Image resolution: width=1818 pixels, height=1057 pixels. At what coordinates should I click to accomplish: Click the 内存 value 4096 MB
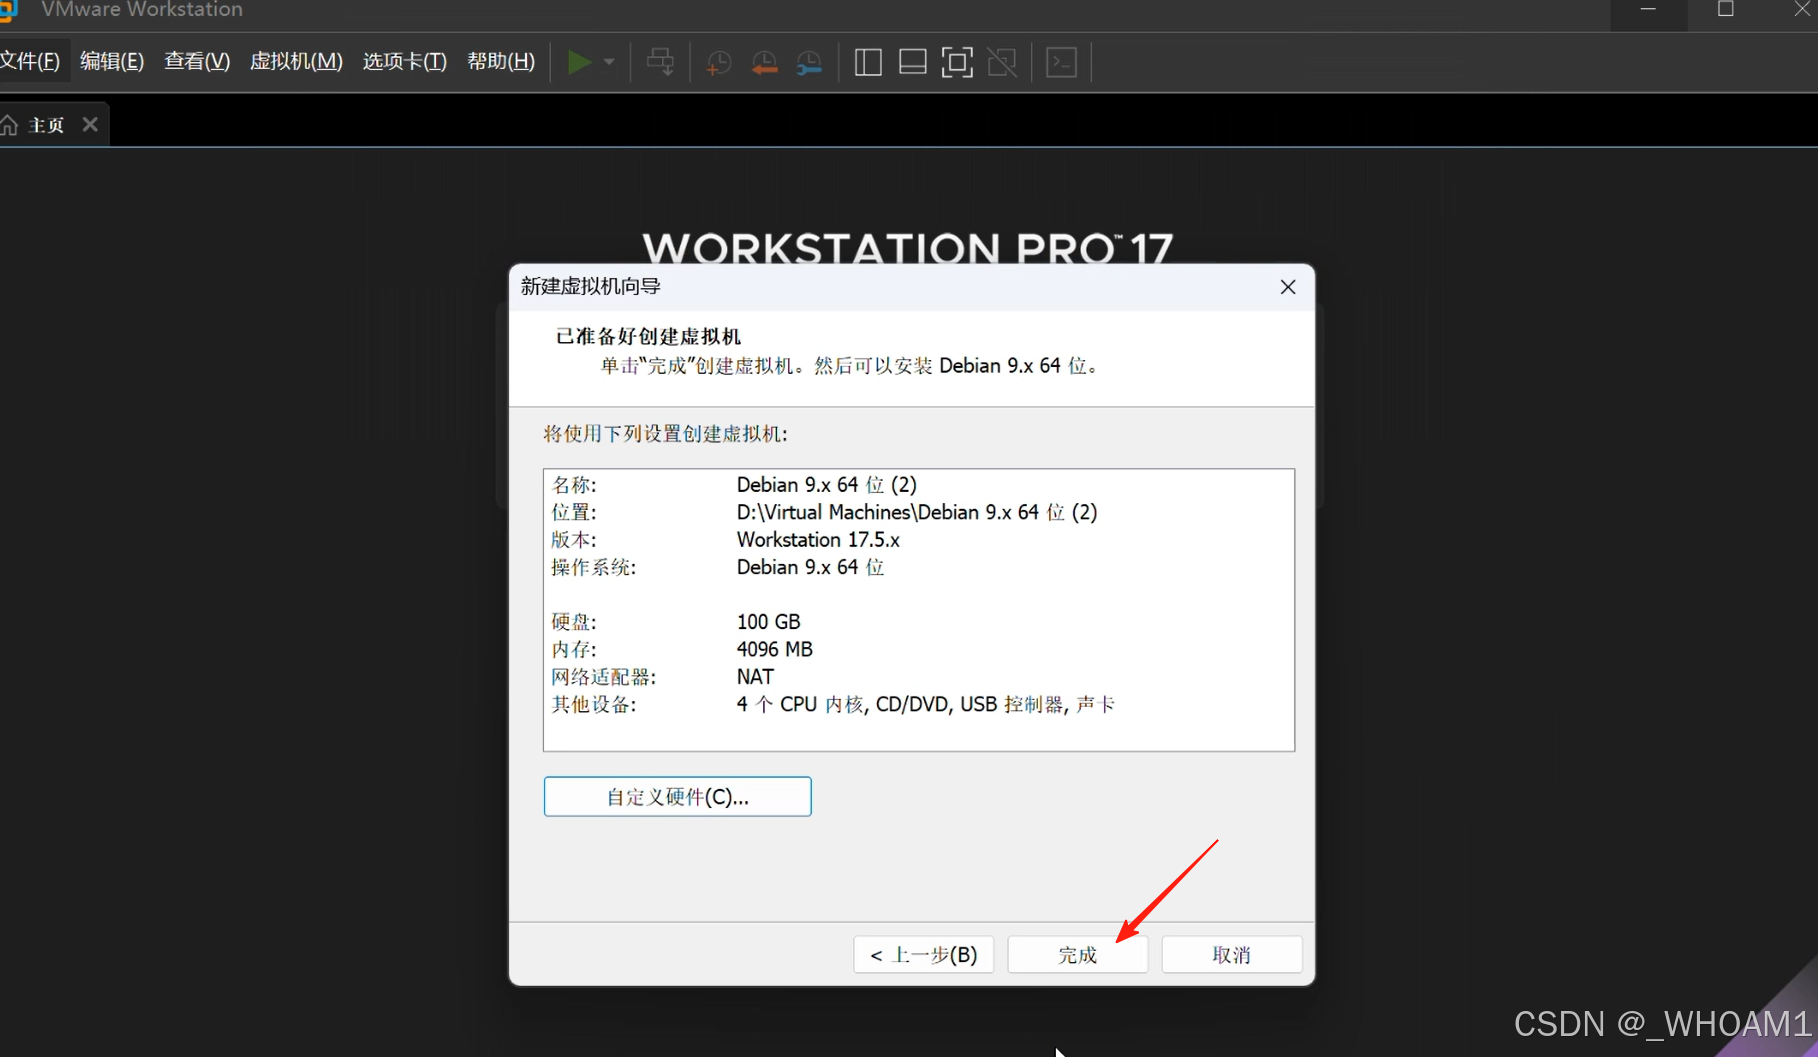click(774, 650)
